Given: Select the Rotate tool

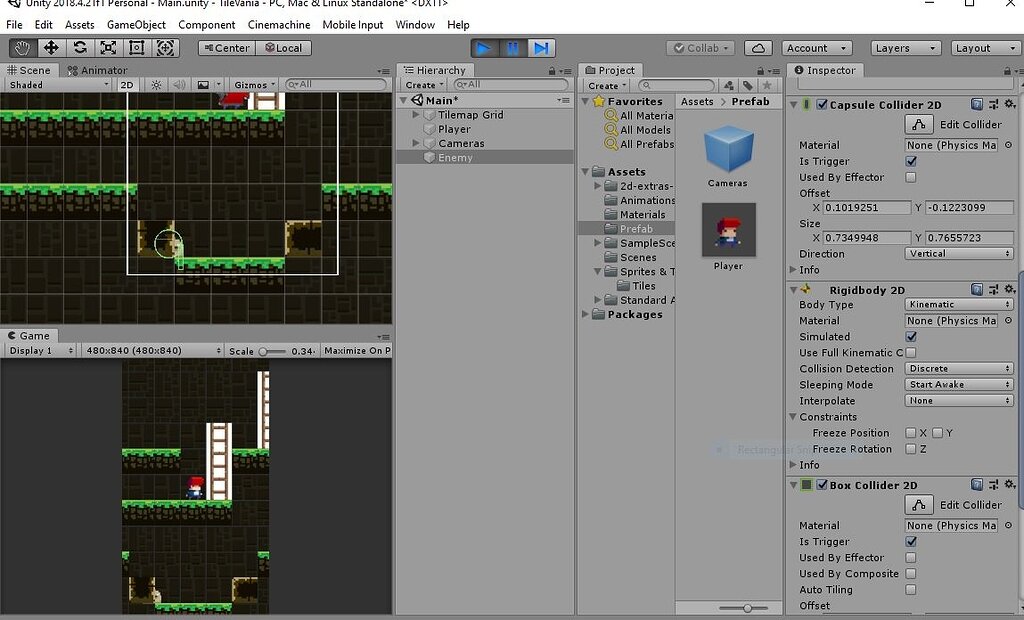Looking at the screenshot, I should pos(79,47).
